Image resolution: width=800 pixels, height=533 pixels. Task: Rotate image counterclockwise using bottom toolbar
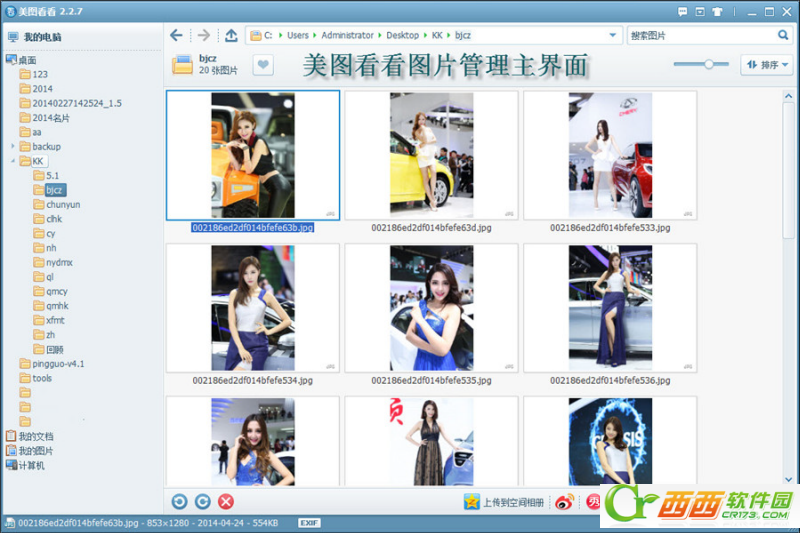[179, 502]
